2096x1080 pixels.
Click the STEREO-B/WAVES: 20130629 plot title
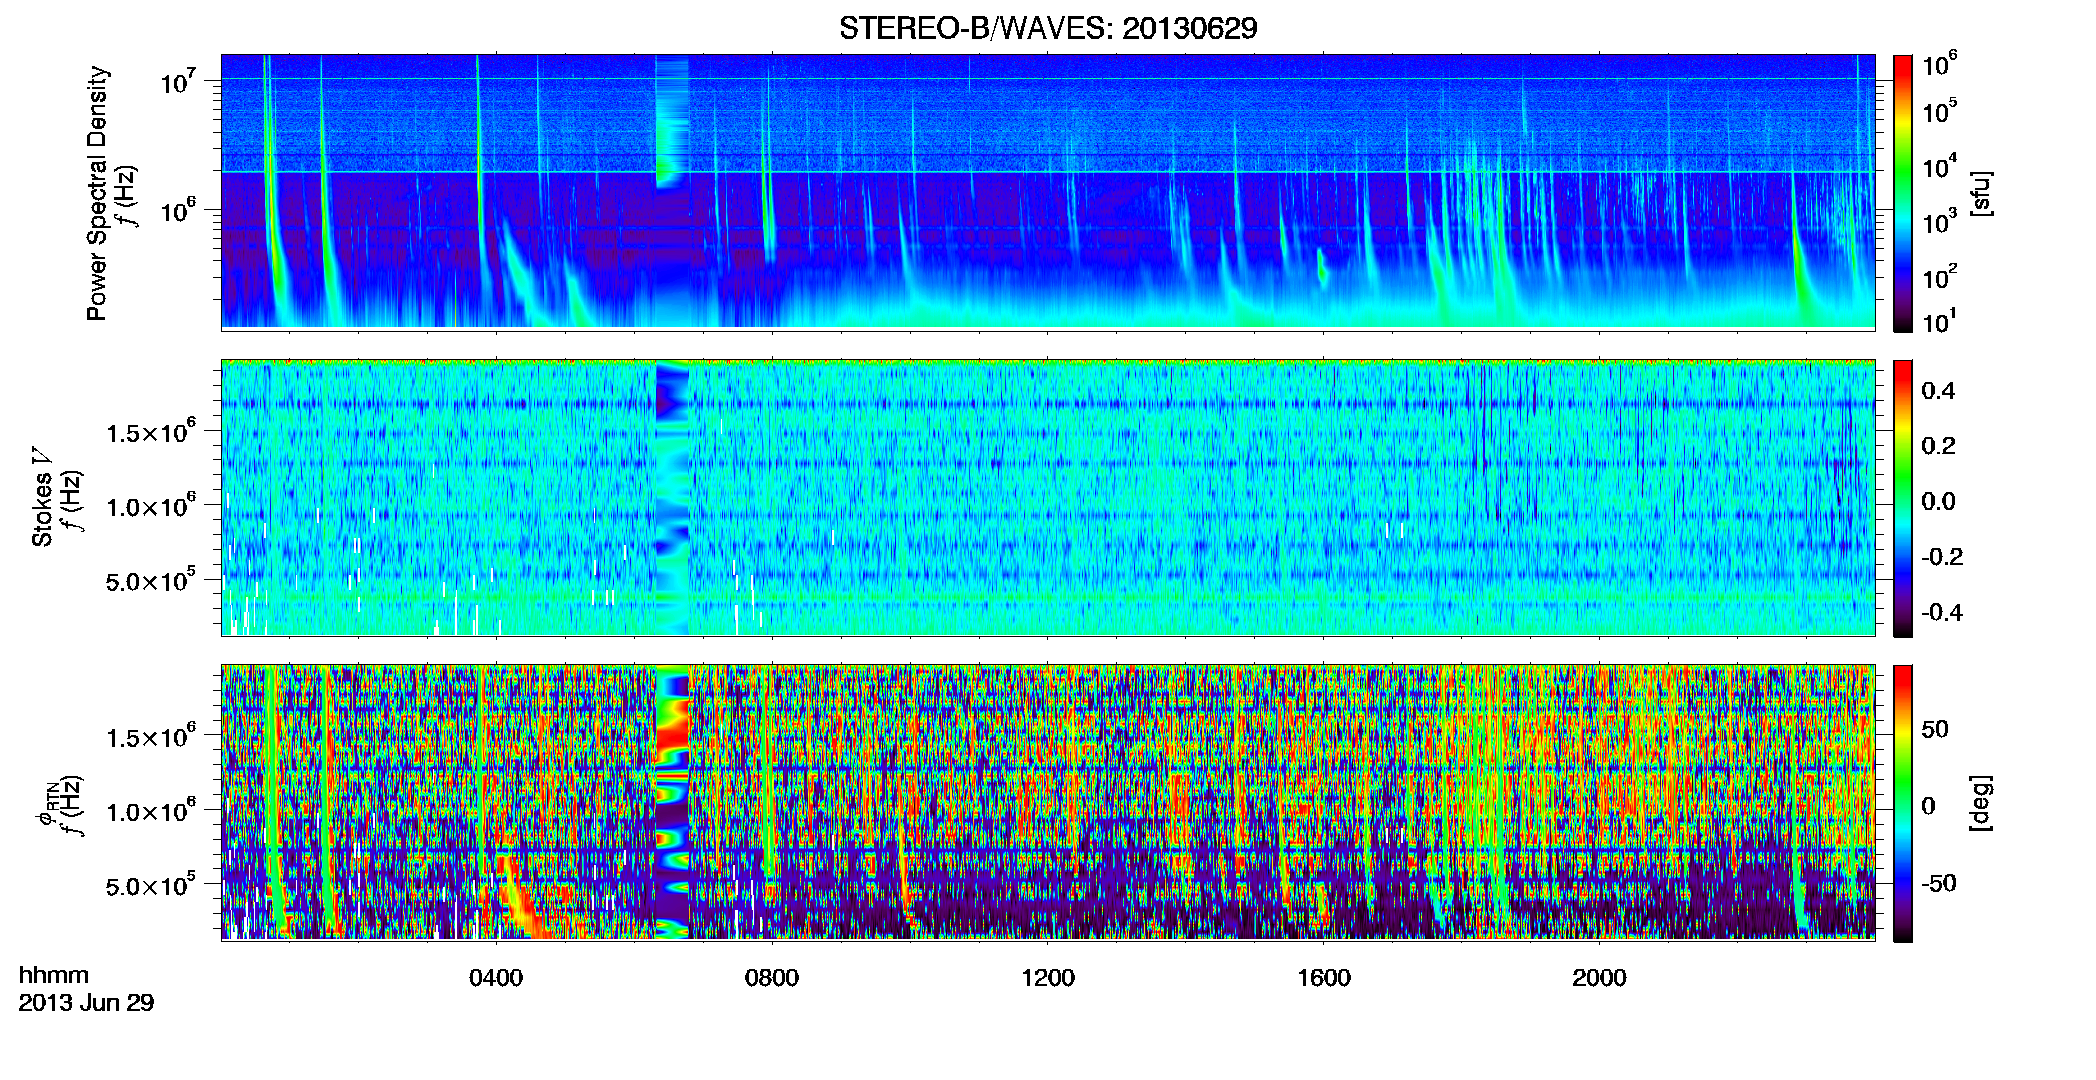click(x=1048, y=28)
